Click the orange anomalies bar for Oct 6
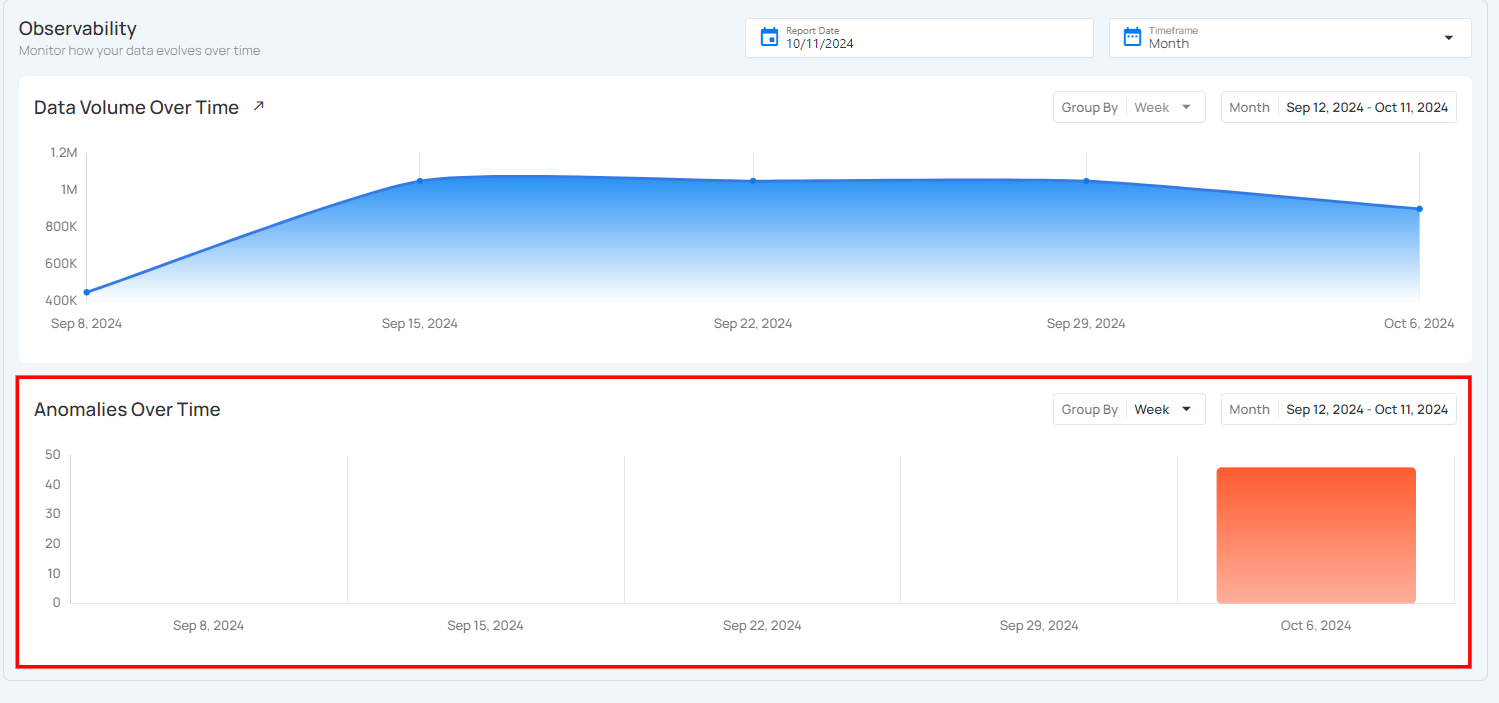The height and width of the screenshot is (703, 1499). [x=1315, y=535]
